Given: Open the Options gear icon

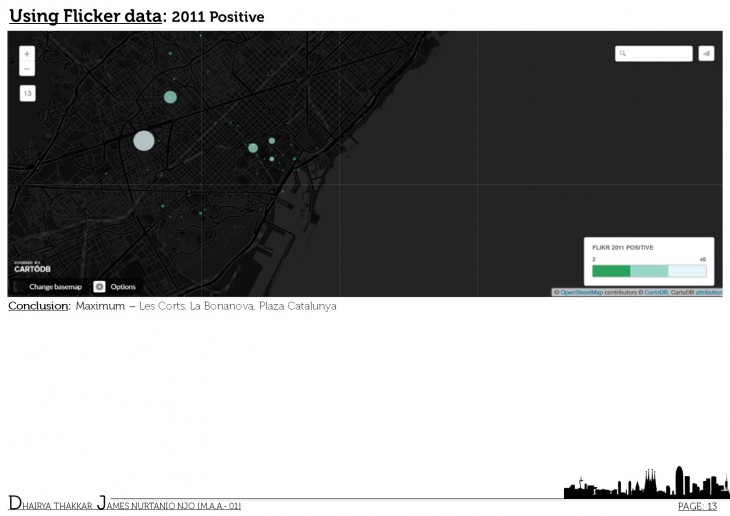Looking at the screenshot, I should (x=99, y=286).
